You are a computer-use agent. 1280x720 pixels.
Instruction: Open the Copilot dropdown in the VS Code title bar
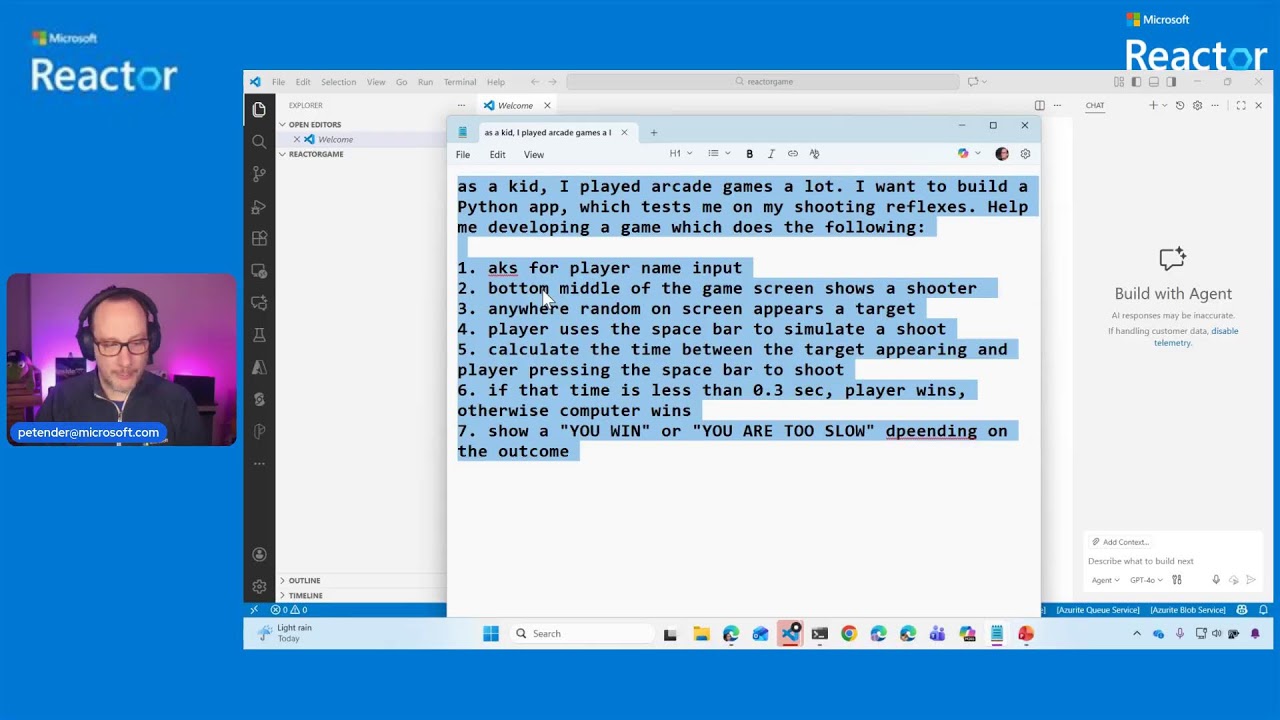[x=977, y=82]
